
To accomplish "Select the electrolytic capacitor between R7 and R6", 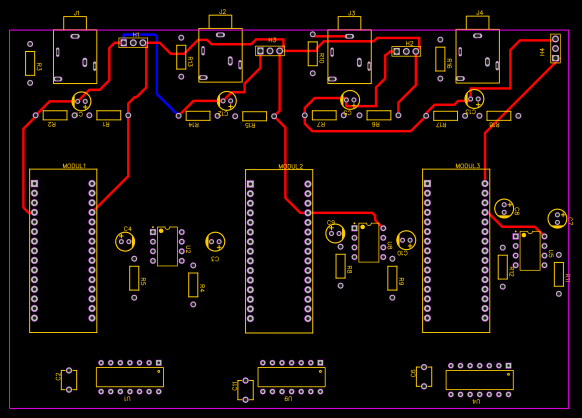I will click(x=350, y=100).
